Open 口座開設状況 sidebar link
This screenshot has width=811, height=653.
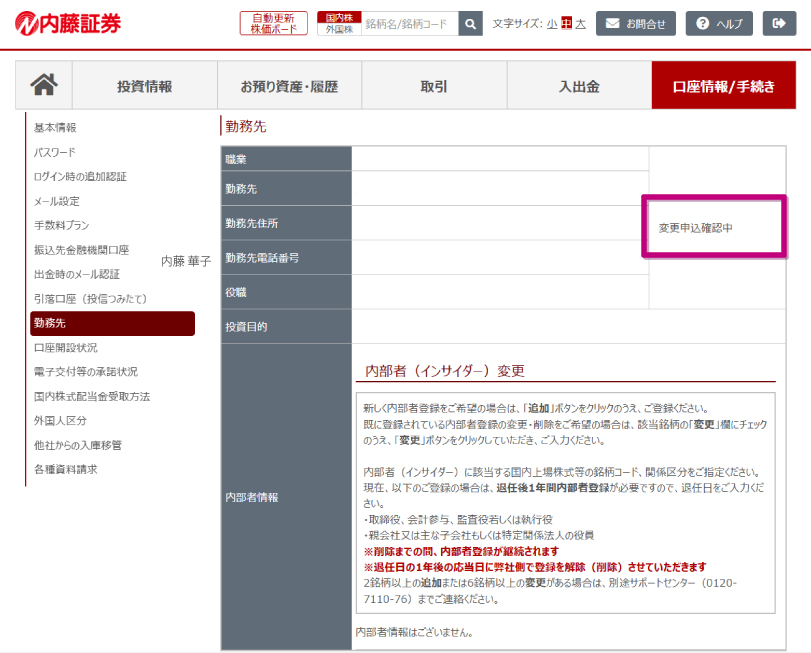point(65,347)
